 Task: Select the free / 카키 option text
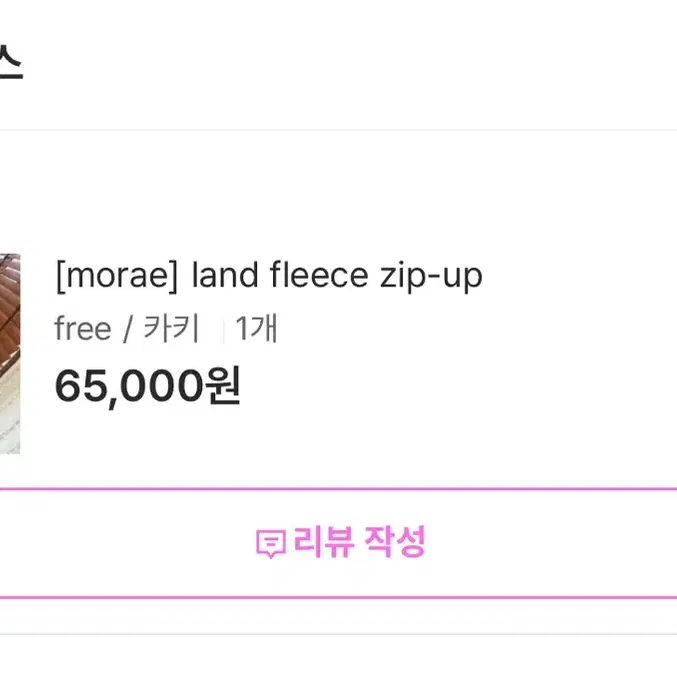click(127, 329)
